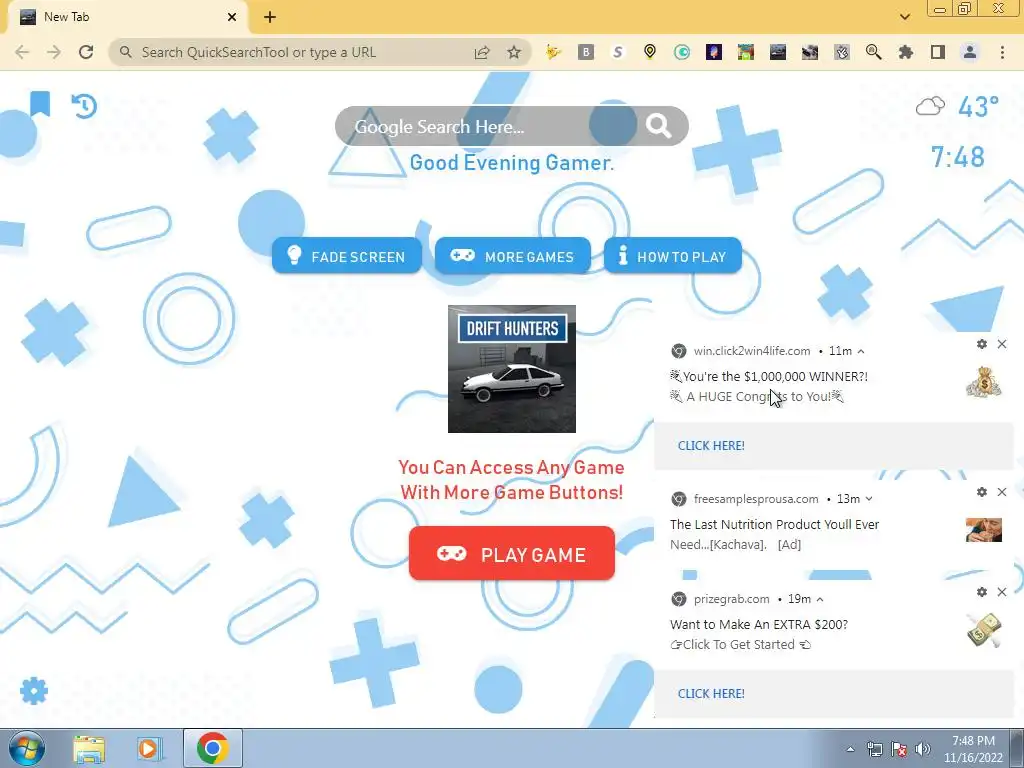The width and height of the screenshot is (1024, 768).
Task: Open the bookmarks ribbon icon on the page
Action: (x=40, y=103)
